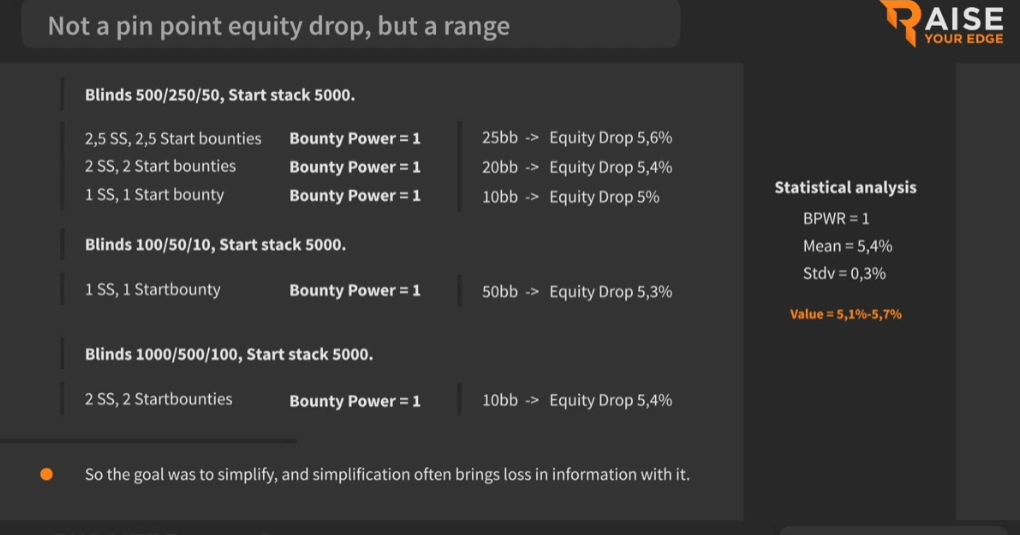Click the 'BPWR = 1' line
Viewport: 1020px width, 535px height.
[836, 219]
